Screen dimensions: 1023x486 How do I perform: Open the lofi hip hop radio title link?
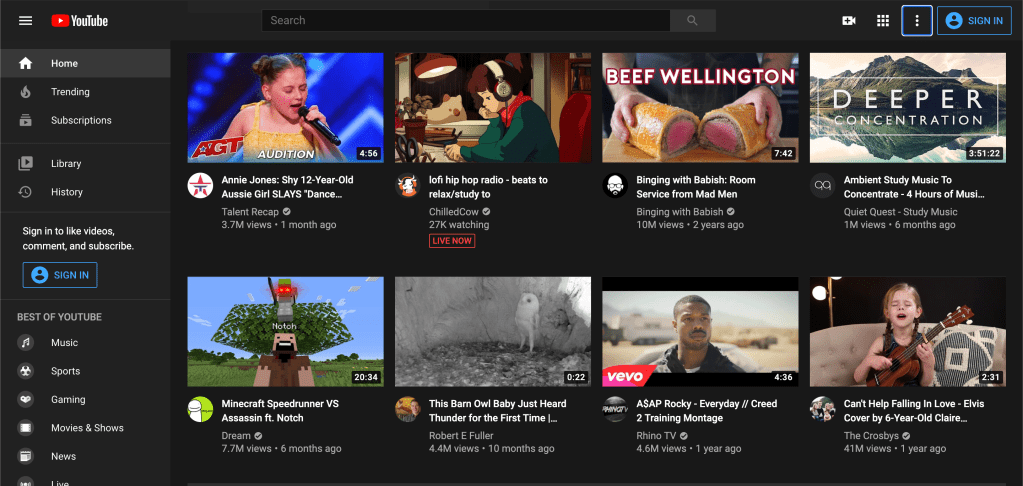click(488, 186)
